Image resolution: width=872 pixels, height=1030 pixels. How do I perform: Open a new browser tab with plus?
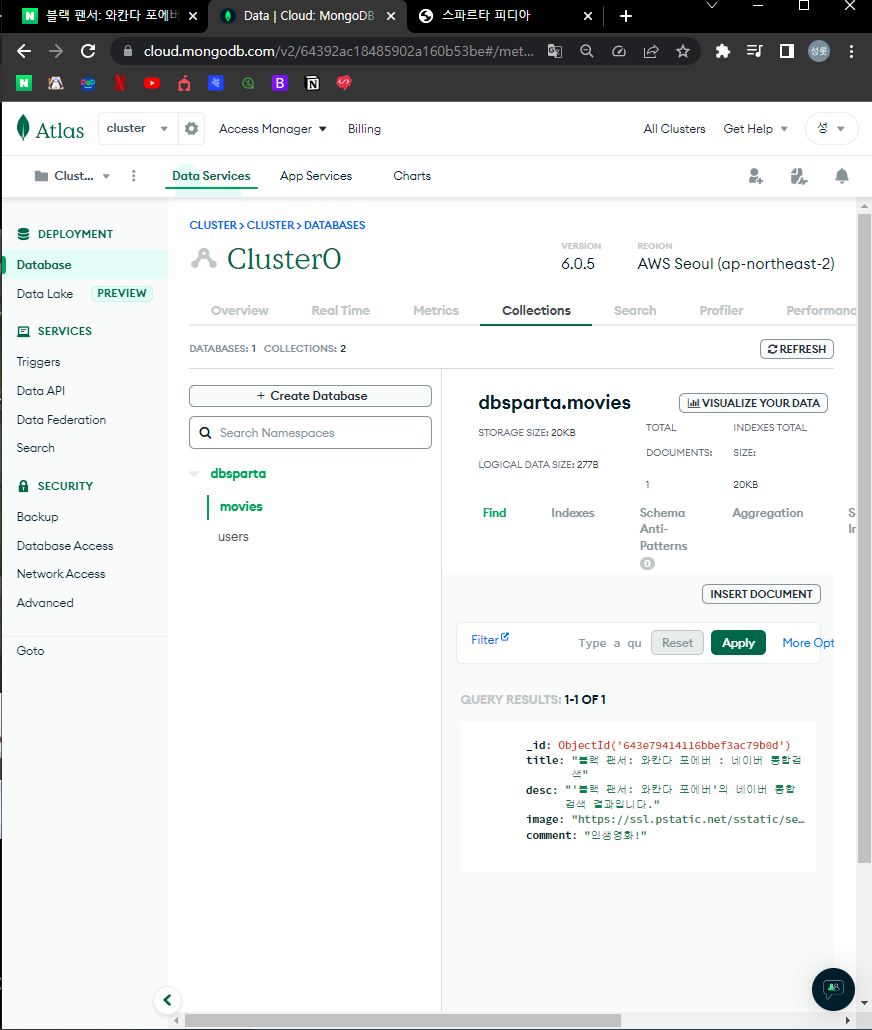tap(626, 16)
